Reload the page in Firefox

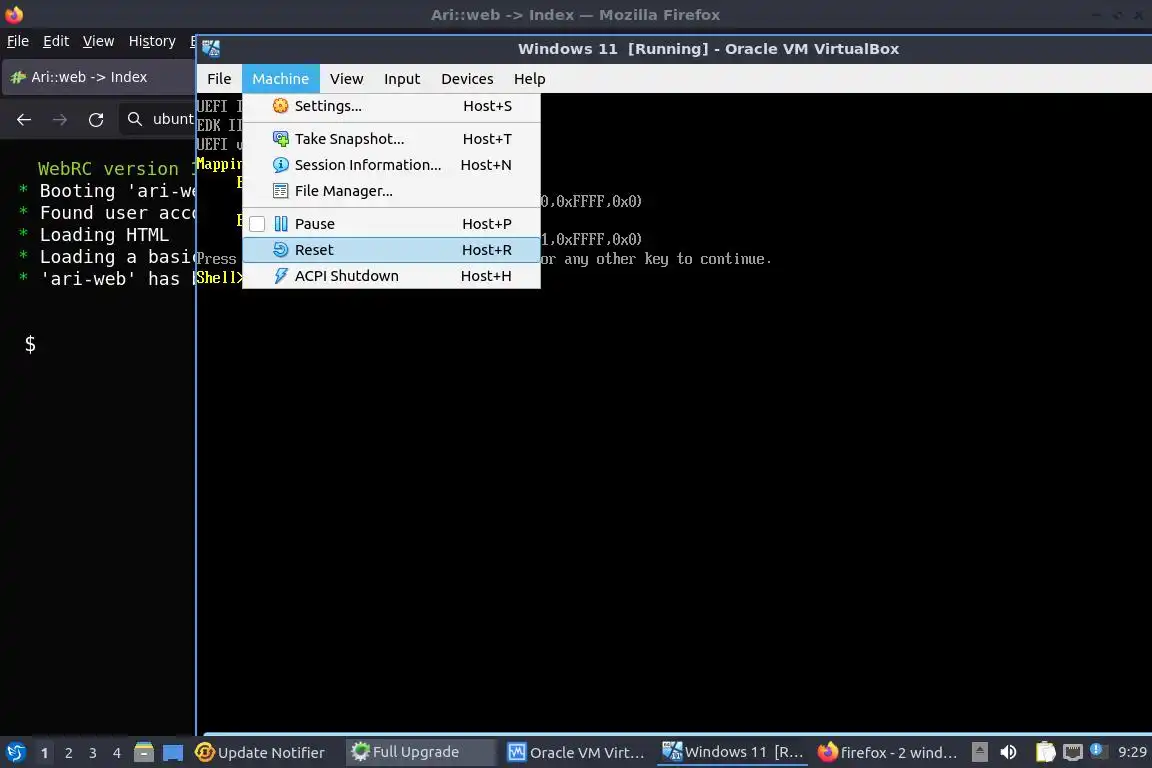click(96, 119)
